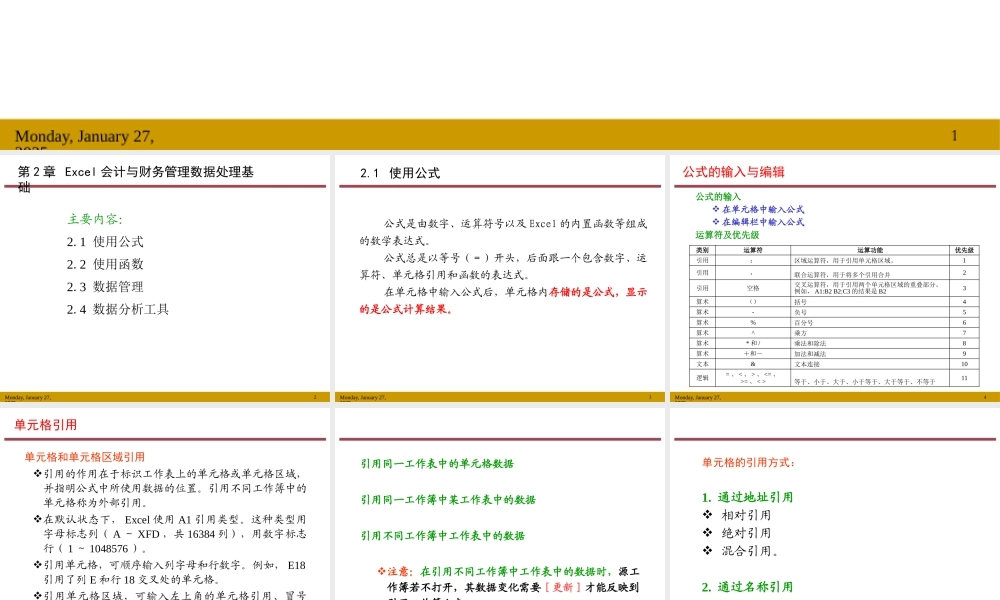Open the outline item 2.4 数据分析工具
This screenshot has width=1000, height=600.
pyautogui.click(x=118, y=309)
